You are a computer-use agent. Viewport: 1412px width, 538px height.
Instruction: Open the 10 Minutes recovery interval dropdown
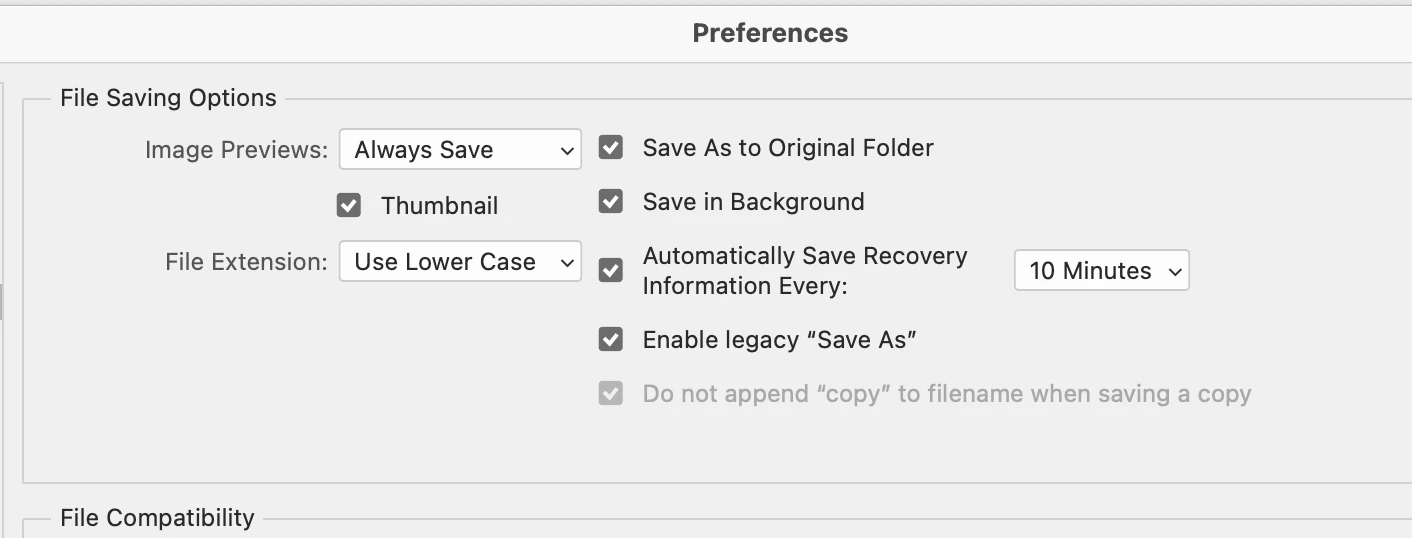coord(1101,271)
